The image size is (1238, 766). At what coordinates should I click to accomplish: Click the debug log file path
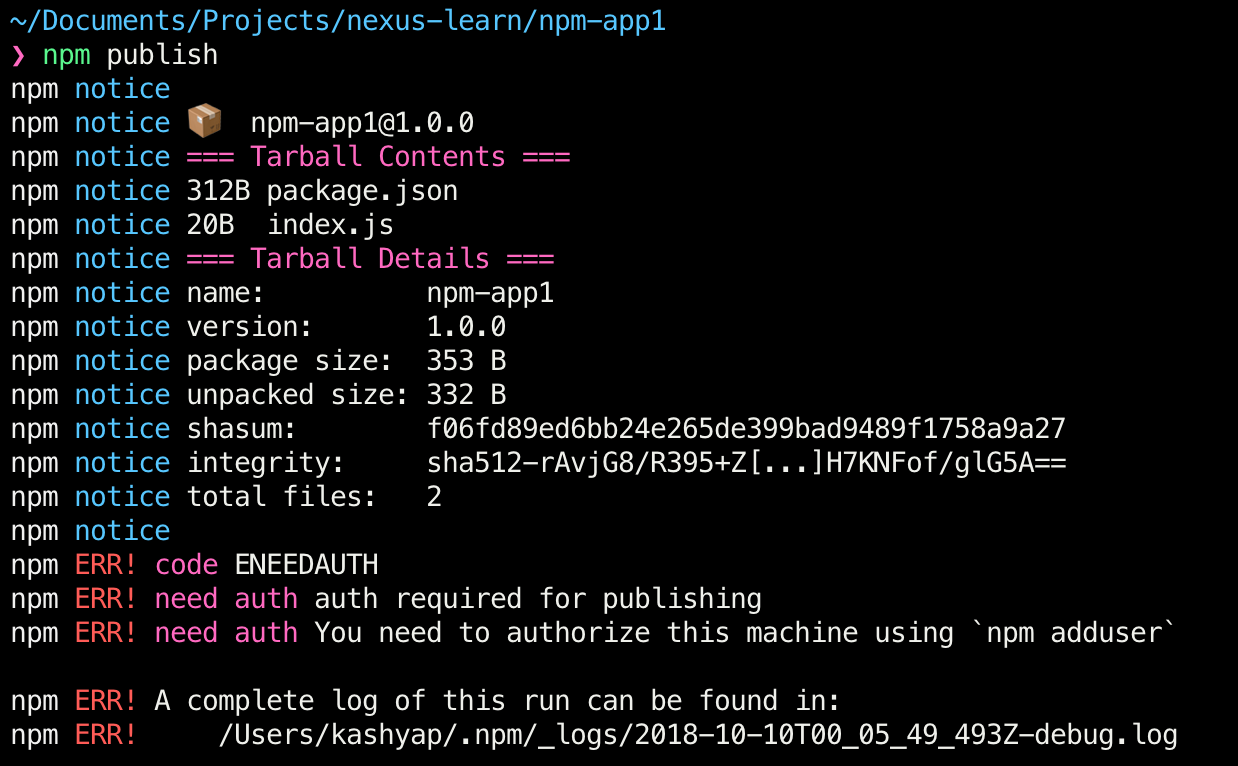click(x=698, y=735)
